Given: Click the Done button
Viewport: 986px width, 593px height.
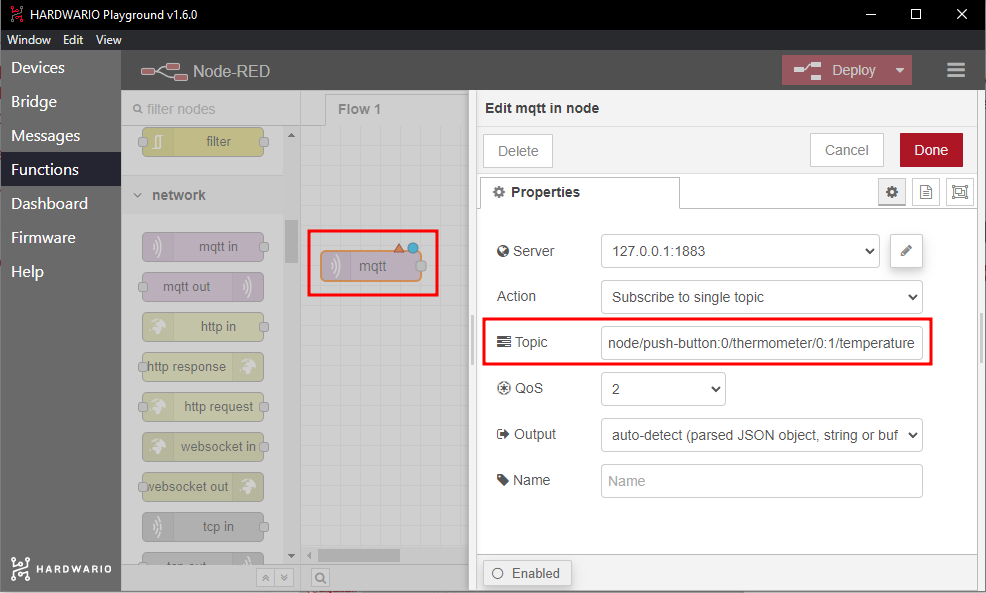Looking at the screenshot, I should click(931, 150).
